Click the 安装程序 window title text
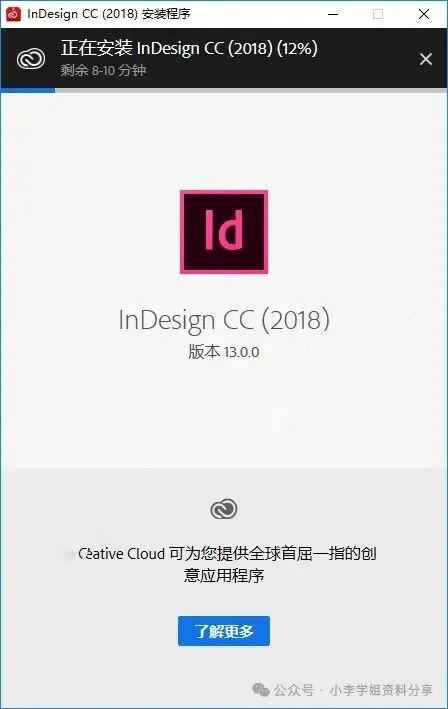The image size is (448, 709). pyautogui.click(x=166, y=14)
